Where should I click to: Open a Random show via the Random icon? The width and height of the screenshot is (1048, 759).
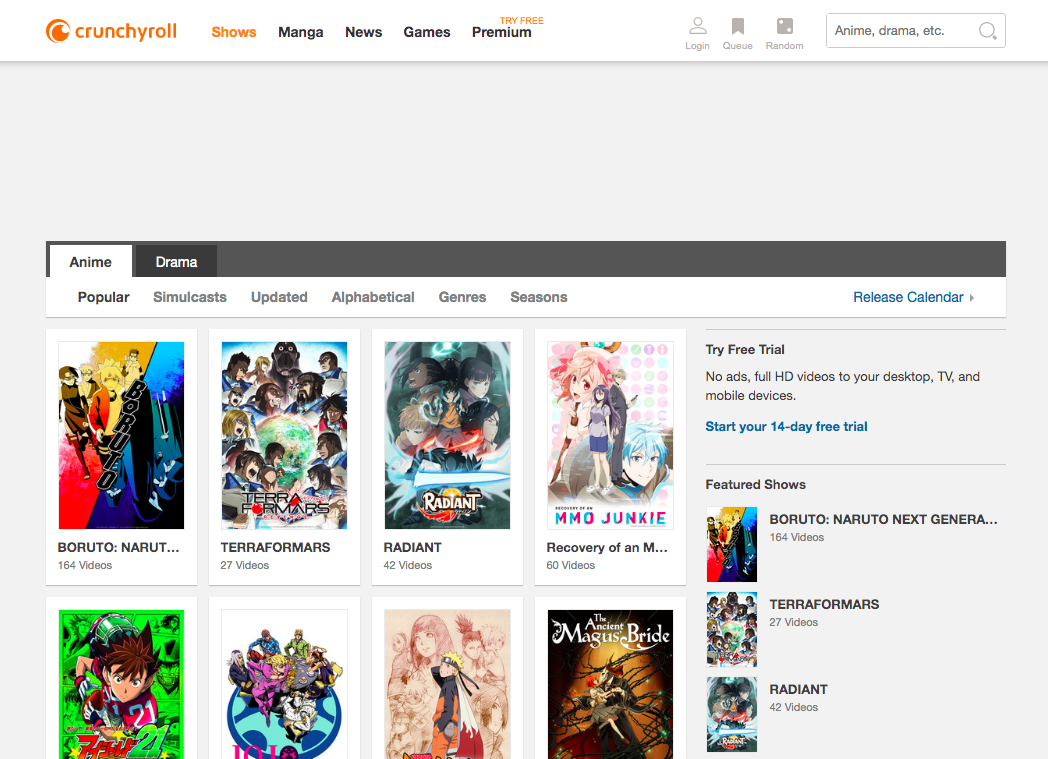pos(784,26)
